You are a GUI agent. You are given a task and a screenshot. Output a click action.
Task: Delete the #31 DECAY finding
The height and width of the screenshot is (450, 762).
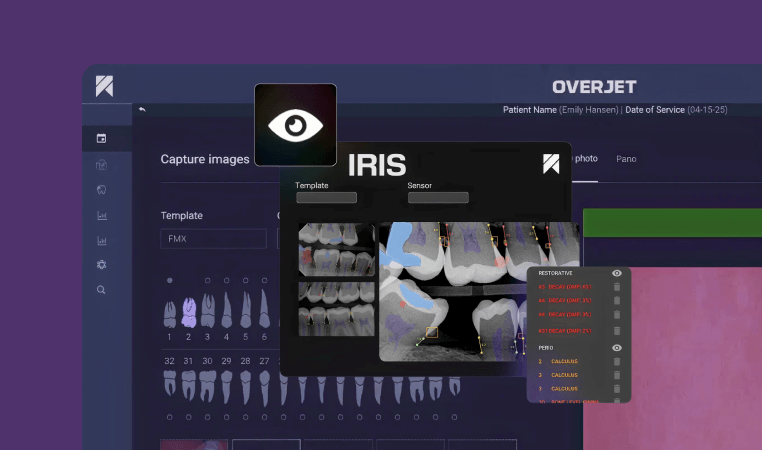pyautogui.click(x=617, y=331)
